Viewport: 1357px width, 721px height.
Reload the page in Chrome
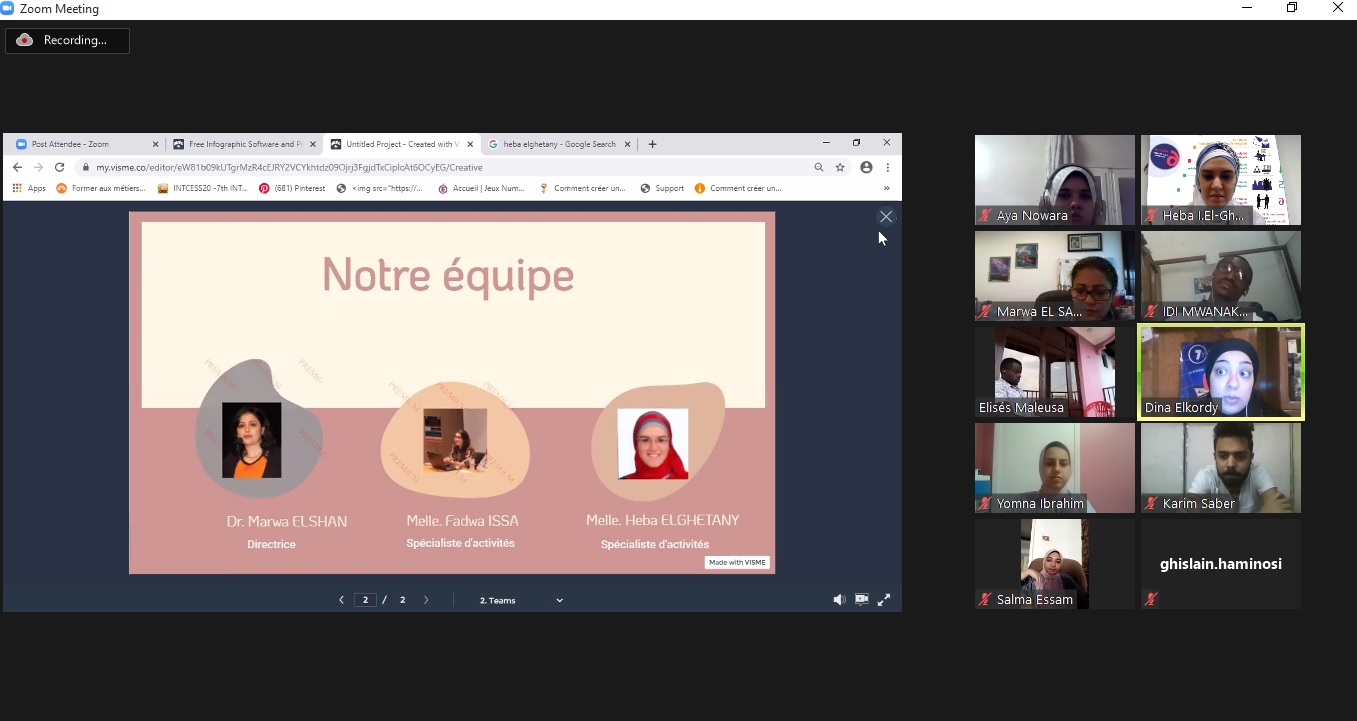coord(60,168)
